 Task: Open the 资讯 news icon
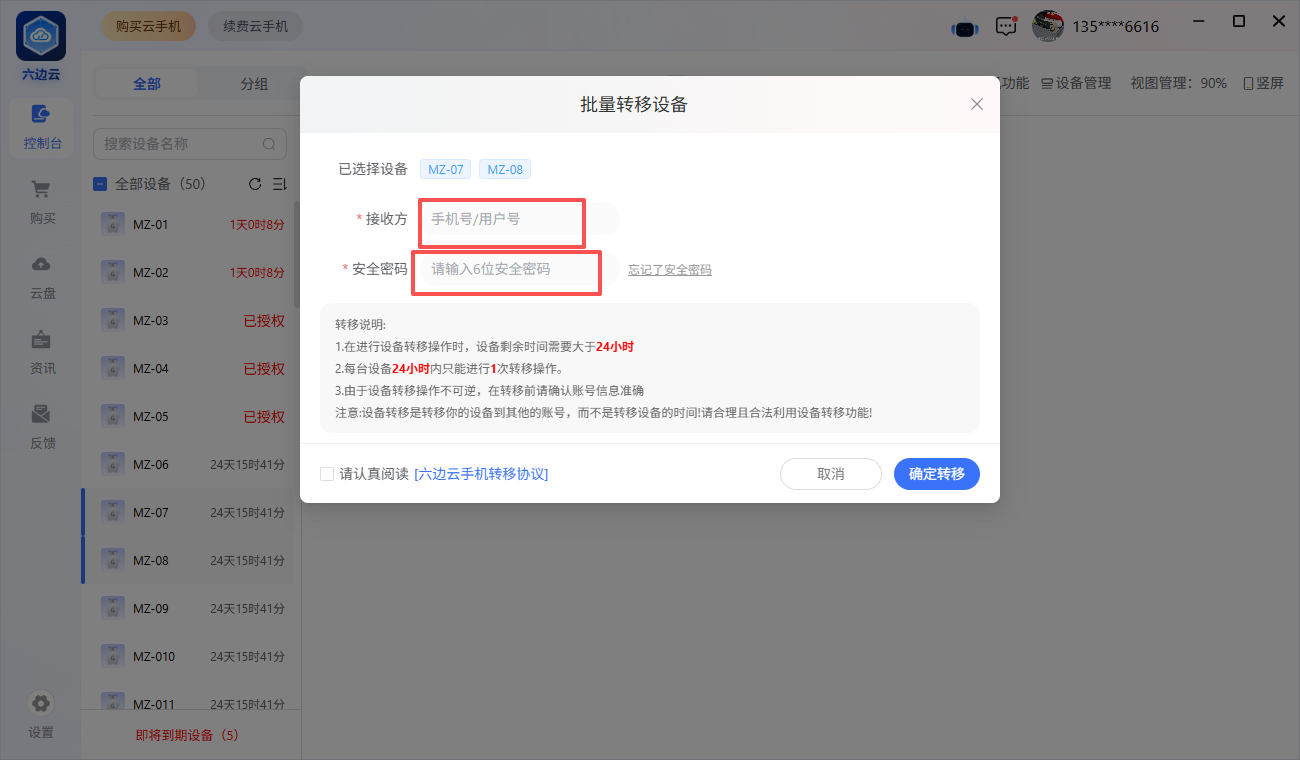click(41, 340)
